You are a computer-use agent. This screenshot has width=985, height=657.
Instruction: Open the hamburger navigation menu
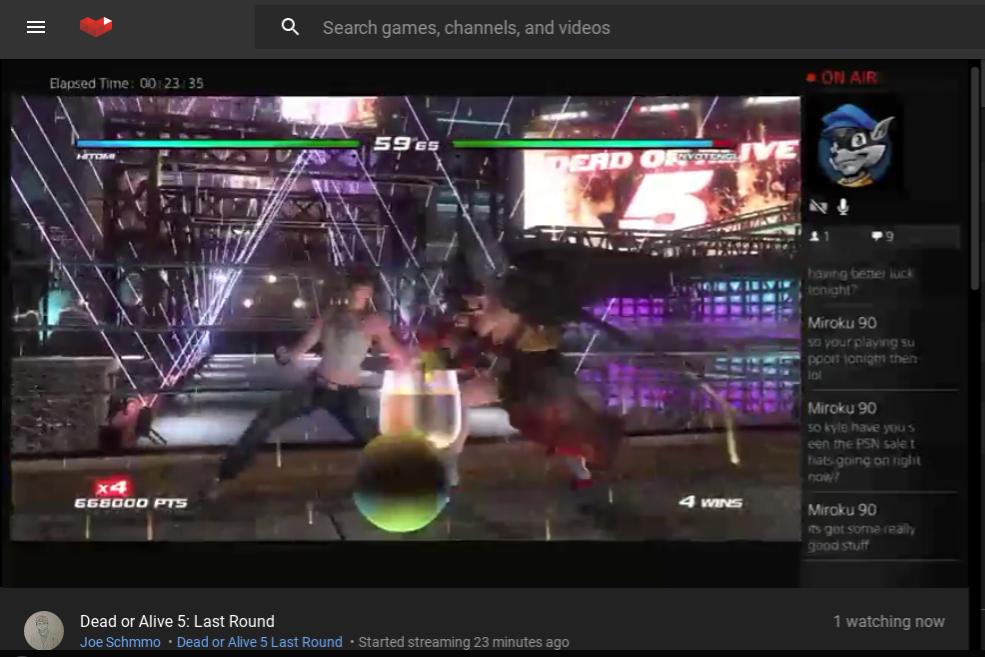36,27
